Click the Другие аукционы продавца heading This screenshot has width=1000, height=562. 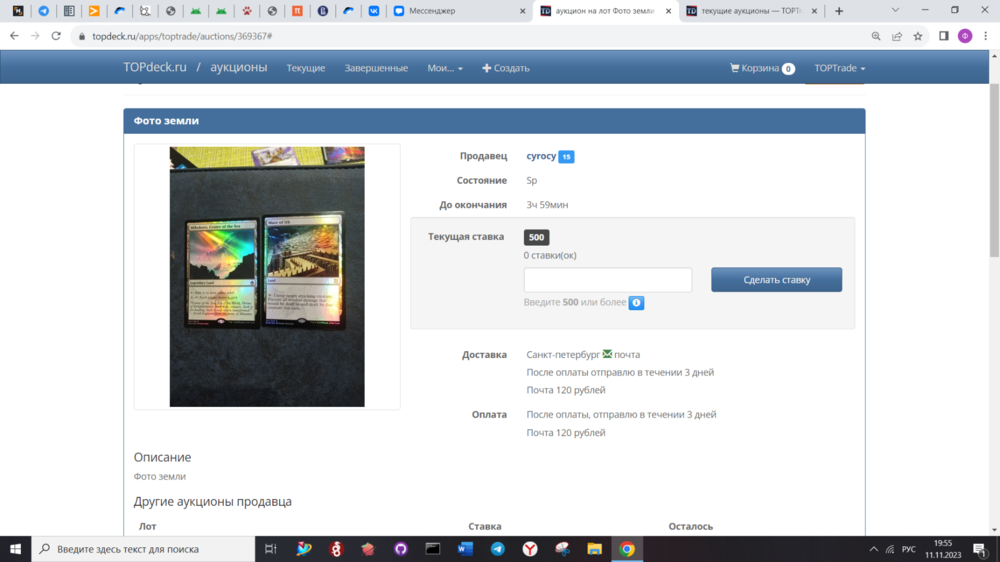click(x=212, y=501)
